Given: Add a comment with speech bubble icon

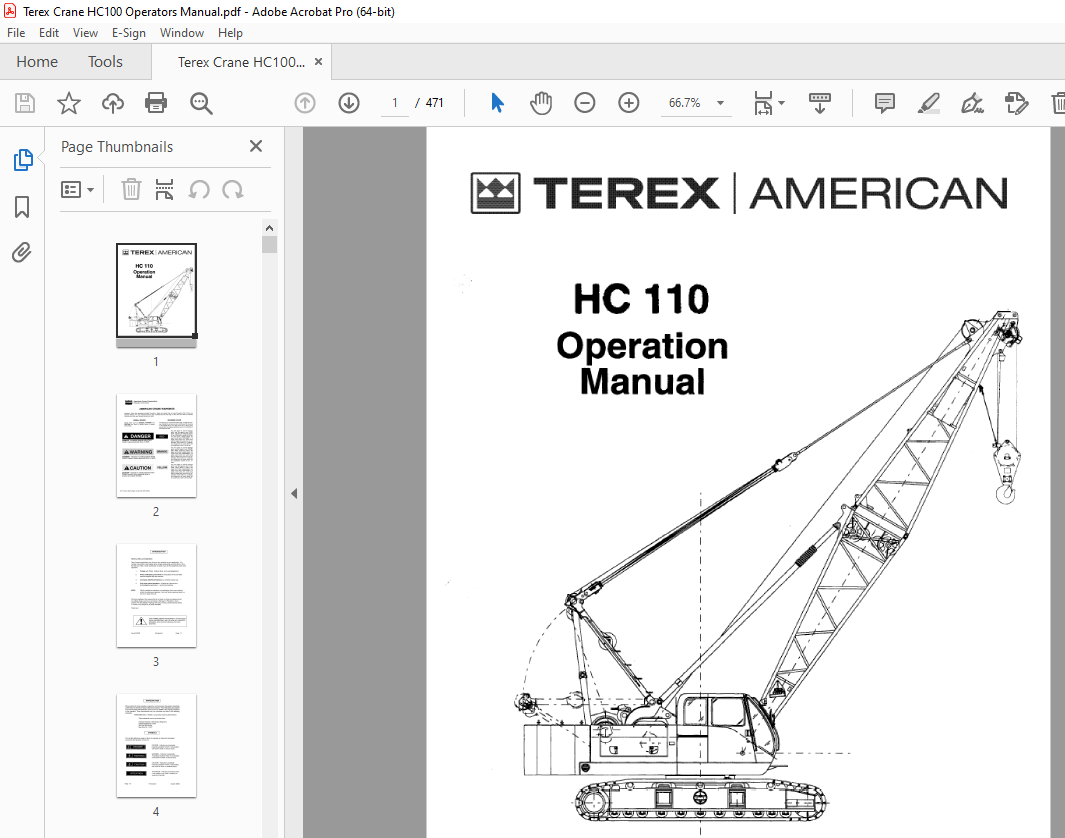Looking at the screenshot, I should coord(884,103).
